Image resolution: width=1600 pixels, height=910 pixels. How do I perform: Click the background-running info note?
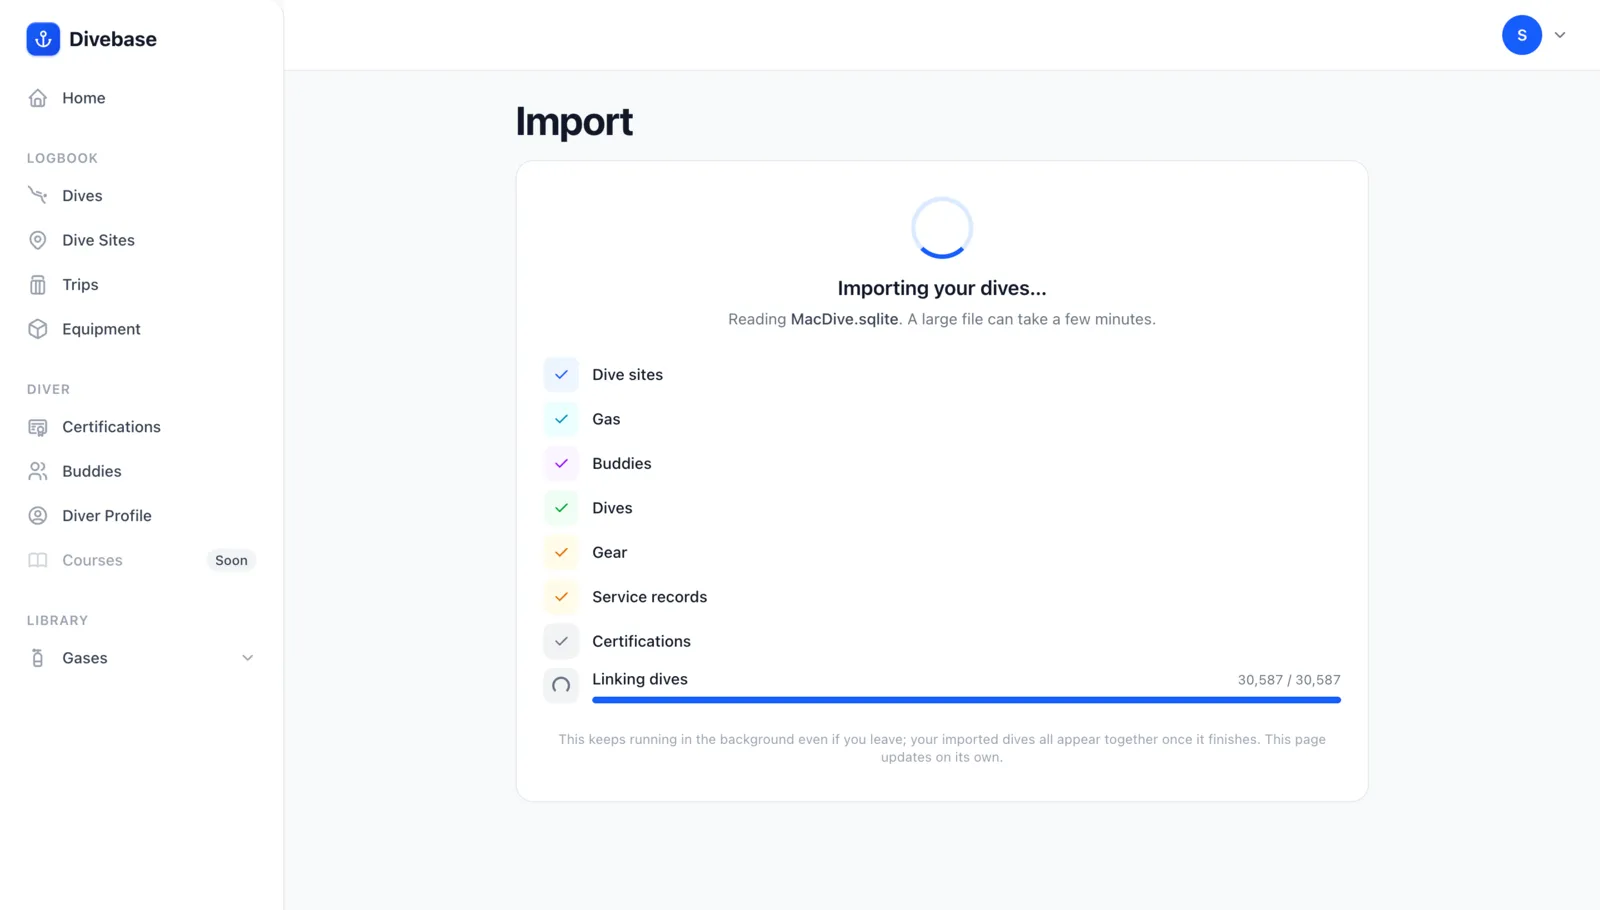point(942,748)
